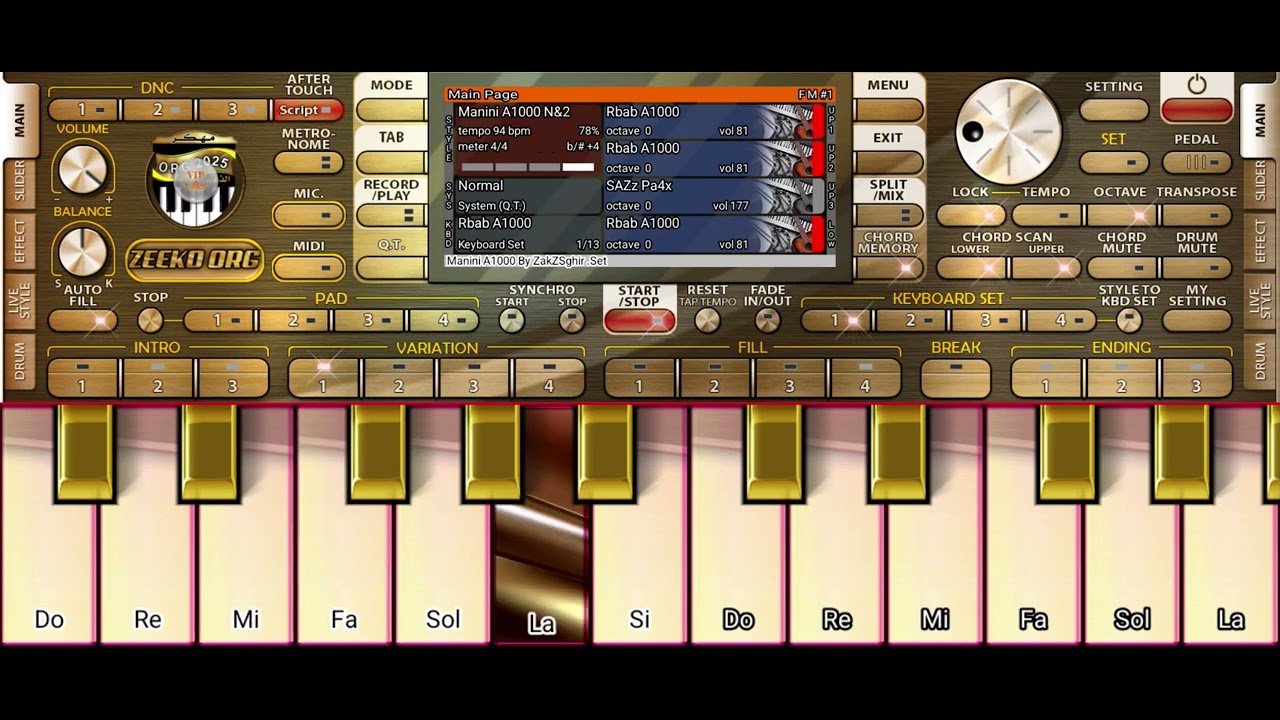1280x720 pixels.
Task: Open the MENU button
Action: [x=888, y=109]
